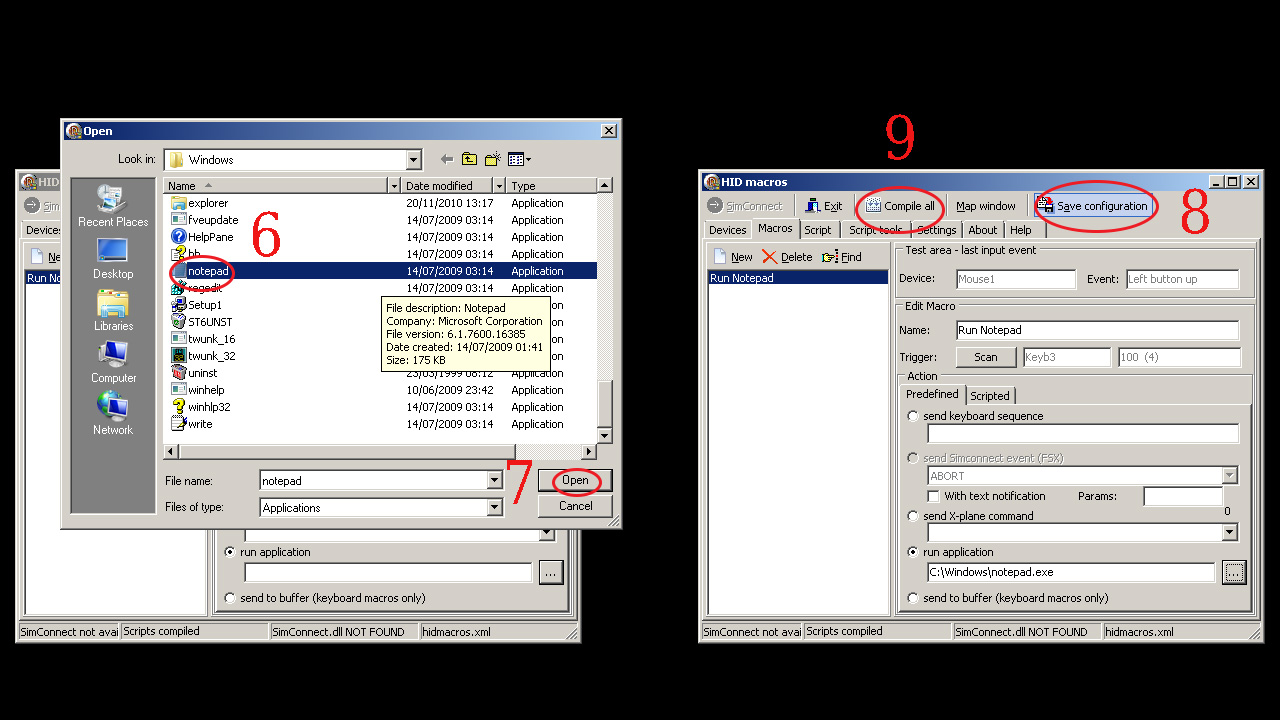Image resolution: width=1280 pixels, height=720 pixels.
Task: Delete the selected macro with the red X
Action: tap(768, 257)
